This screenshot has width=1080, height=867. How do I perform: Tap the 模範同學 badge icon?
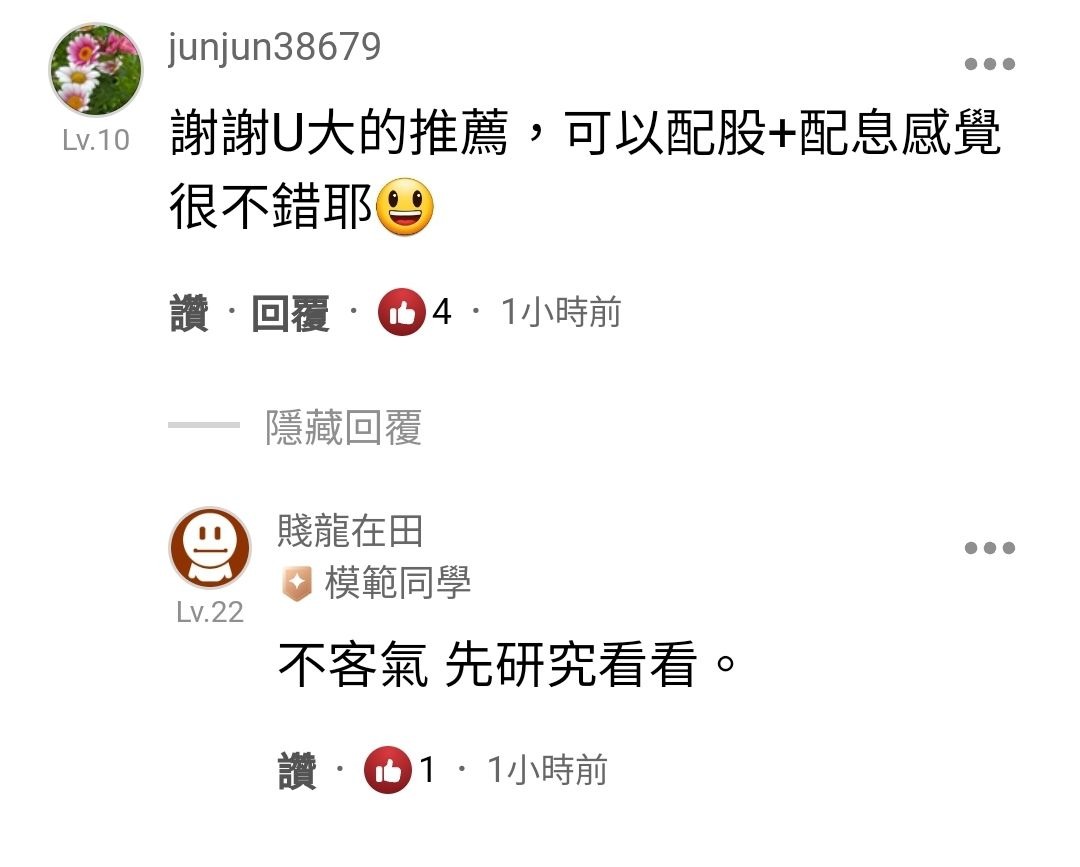(297, 584)
